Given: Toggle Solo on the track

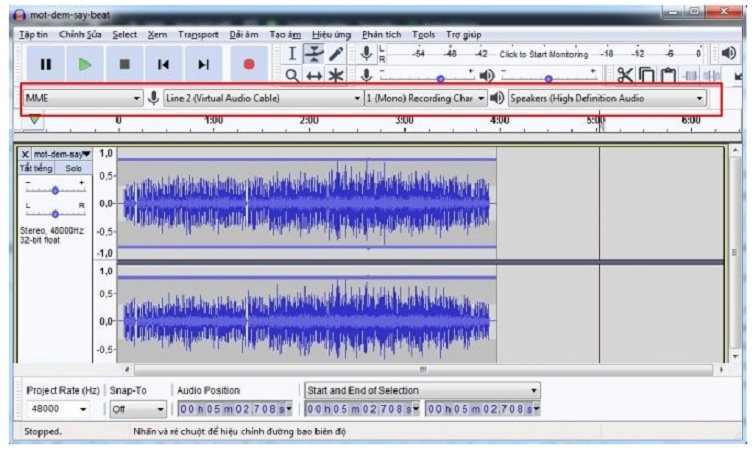Looking at the screenshot, I should [x=74, y=168].
